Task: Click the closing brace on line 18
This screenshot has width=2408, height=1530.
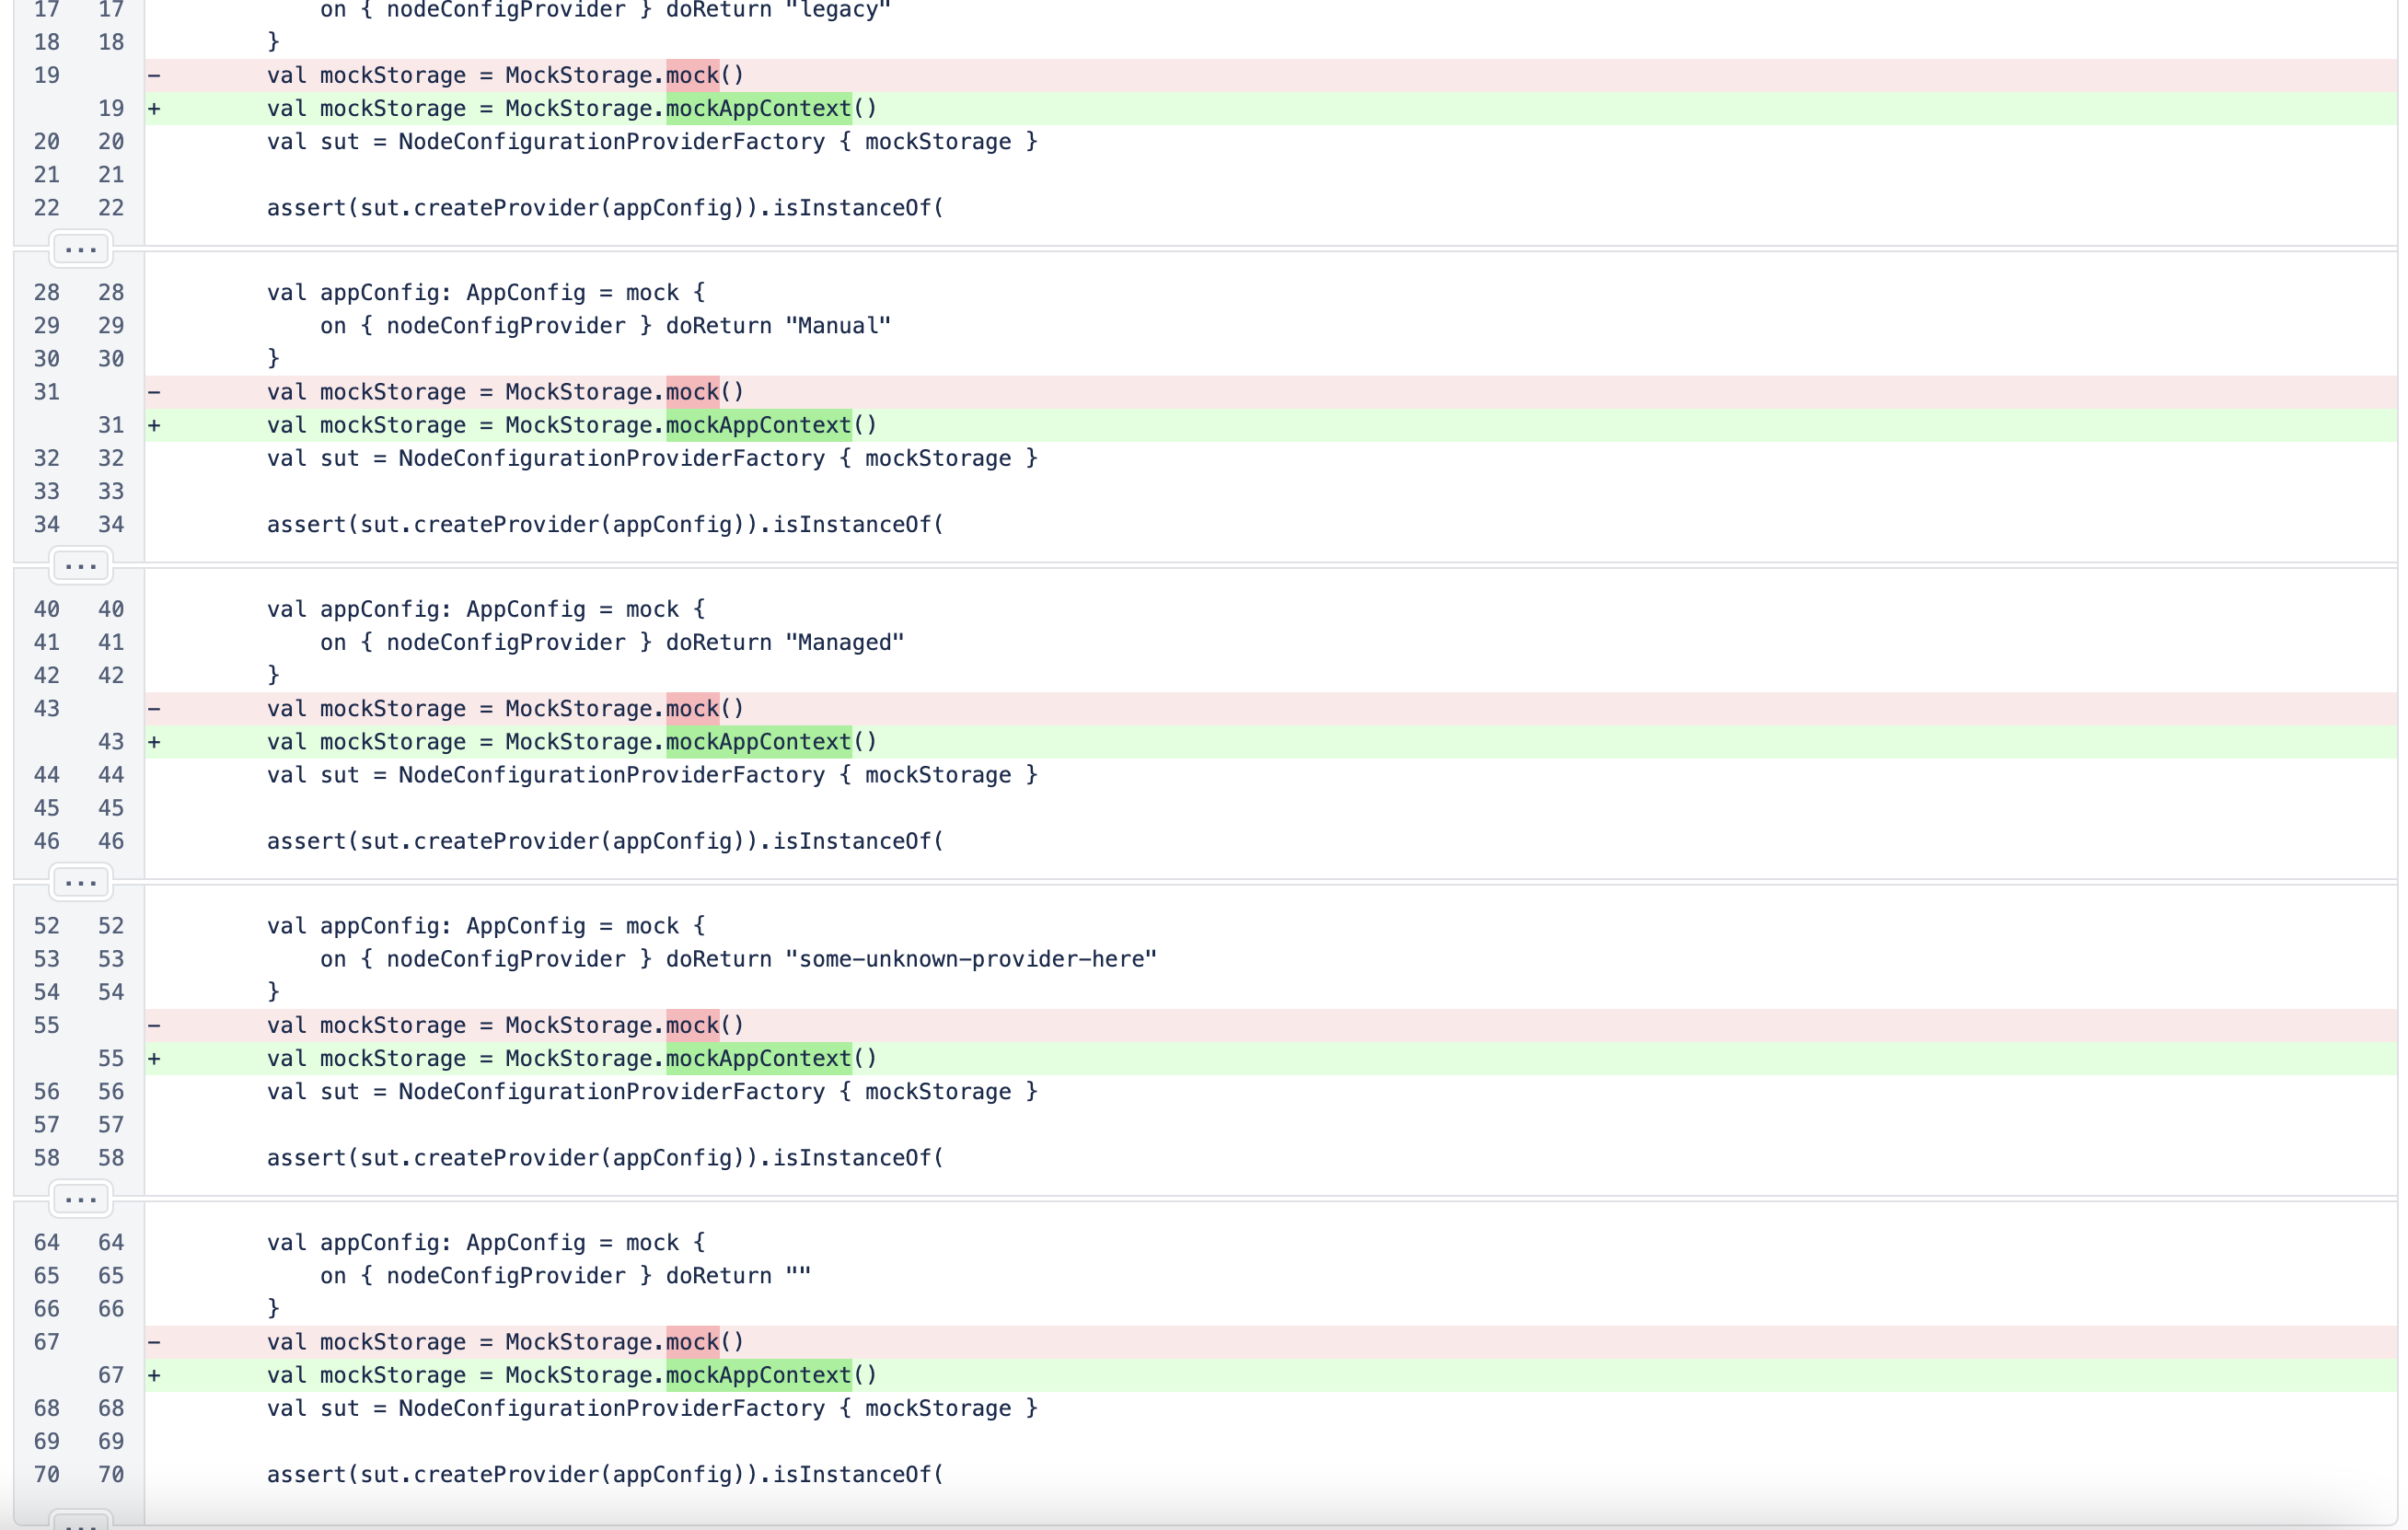Action: click(x=273, y=42)
